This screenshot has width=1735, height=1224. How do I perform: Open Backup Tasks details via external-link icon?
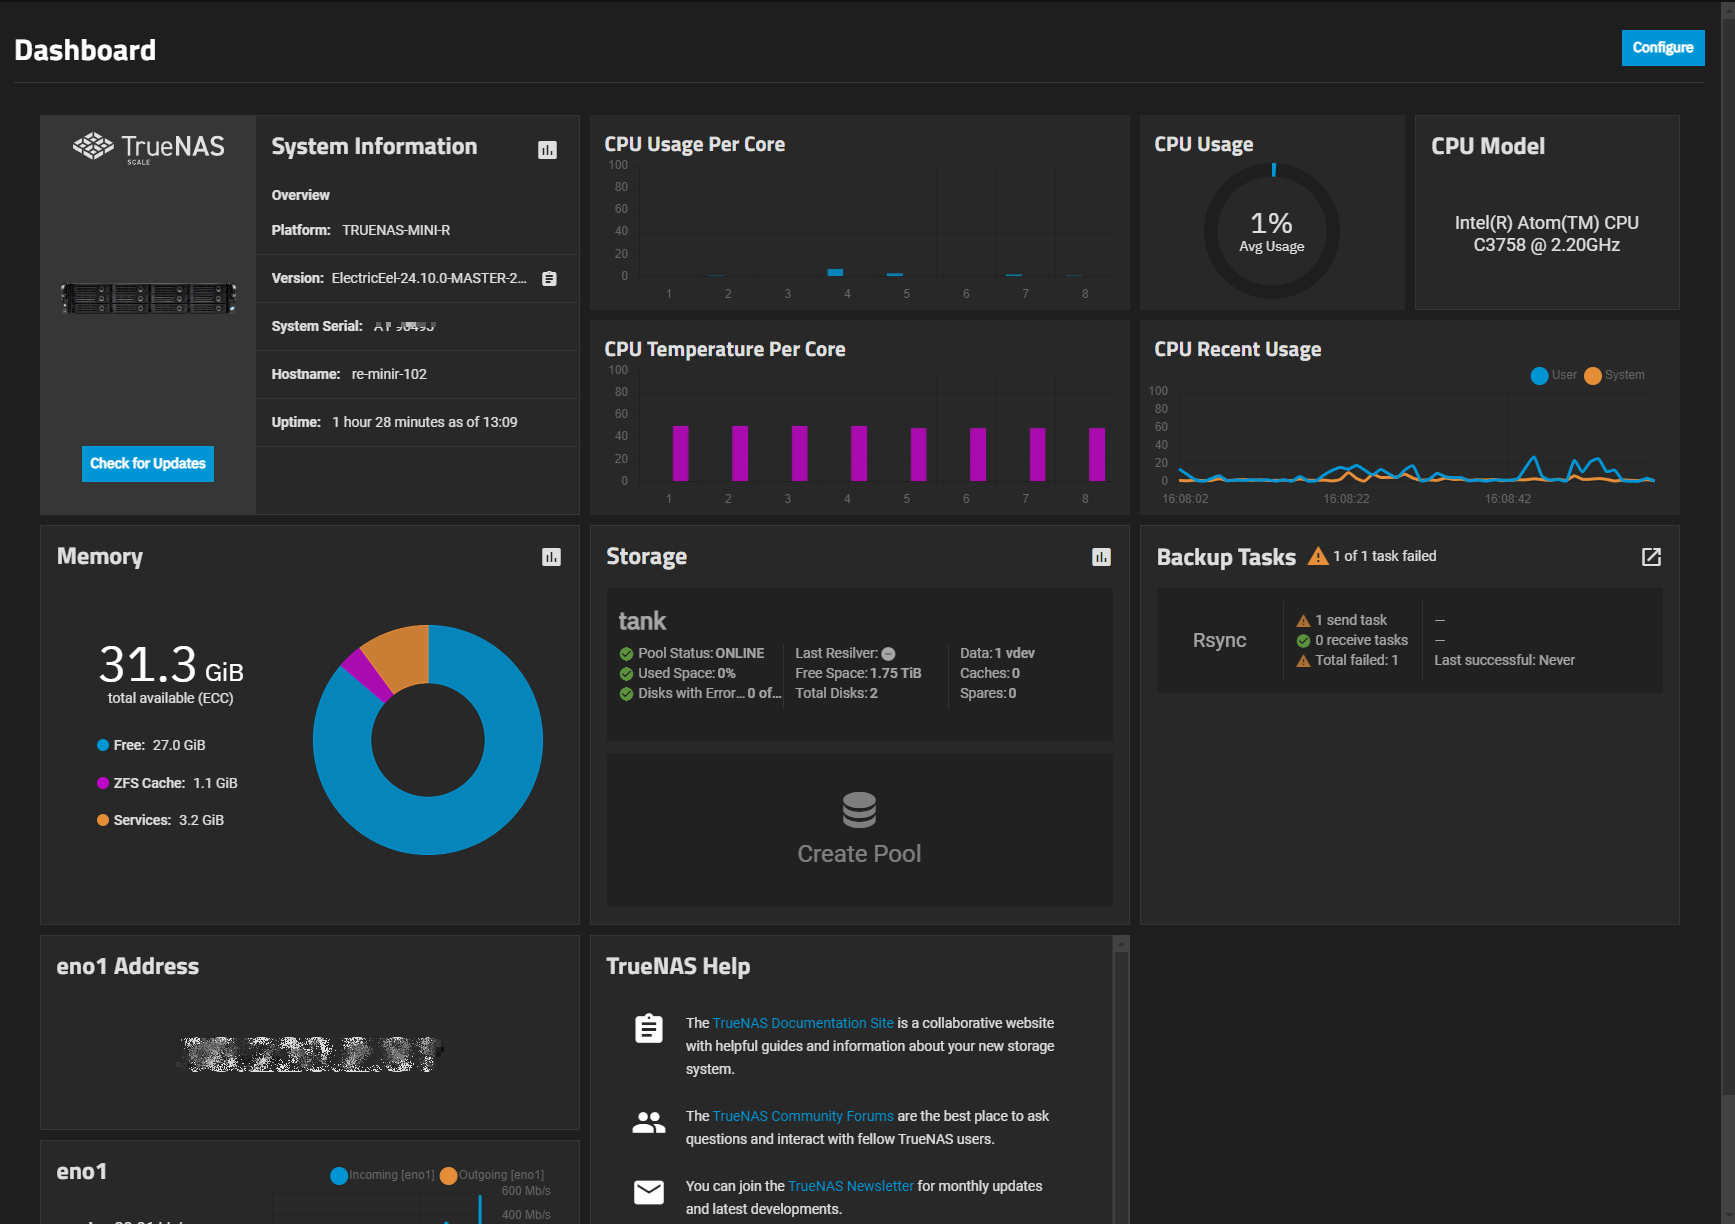(1651, 557)
